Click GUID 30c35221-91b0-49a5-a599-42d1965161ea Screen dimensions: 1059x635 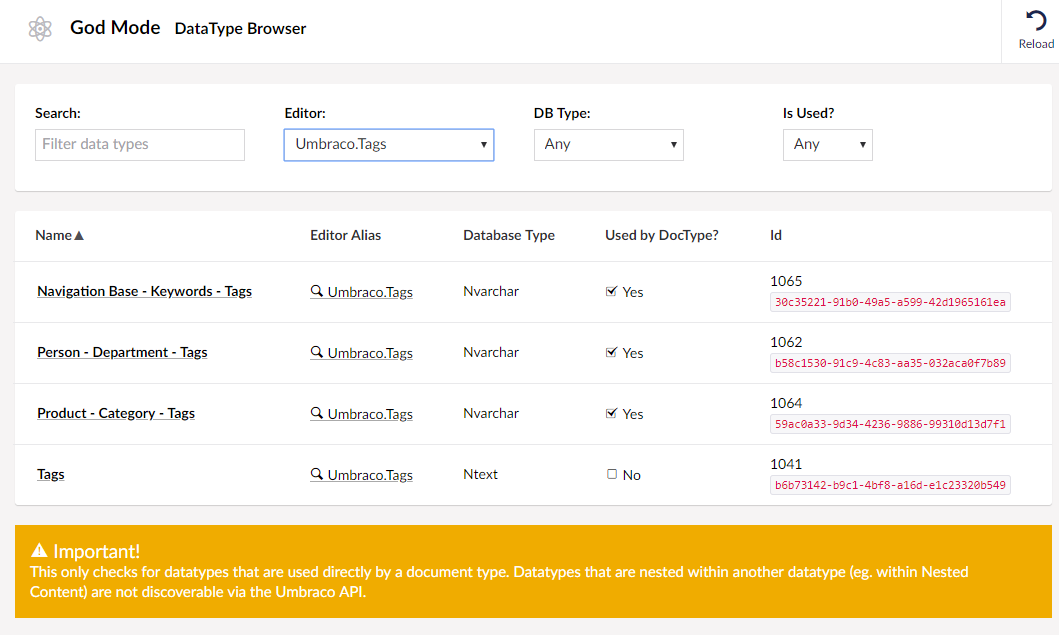click(x=890, y=302)
